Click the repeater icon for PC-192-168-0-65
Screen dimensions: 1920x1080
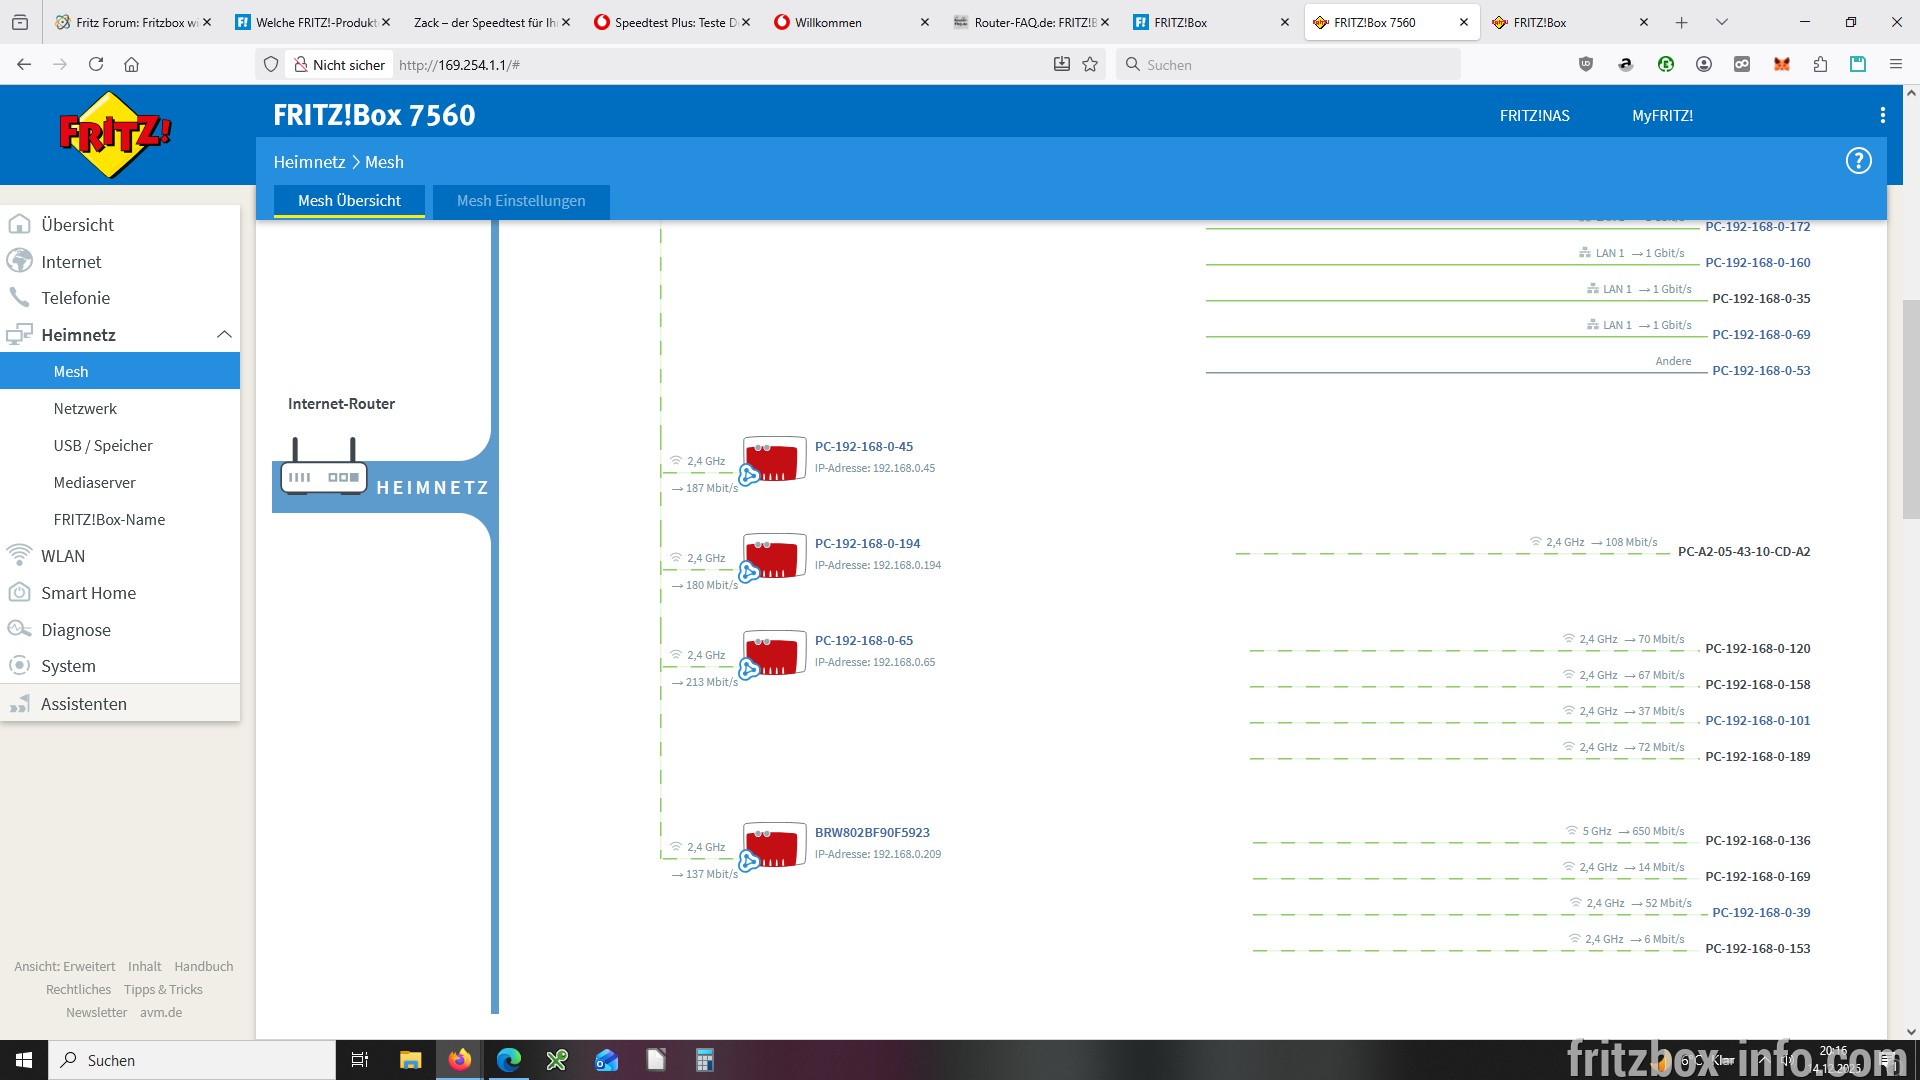coord(774,653)
